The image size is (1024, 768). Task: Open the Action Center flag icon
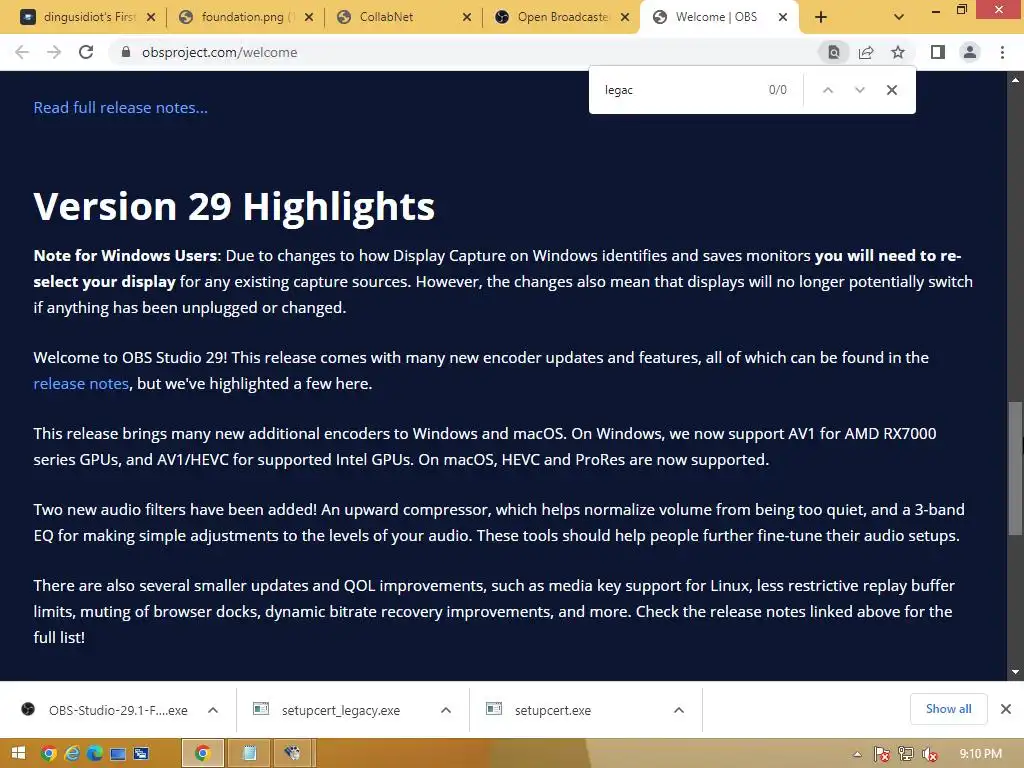coord(882,754)
